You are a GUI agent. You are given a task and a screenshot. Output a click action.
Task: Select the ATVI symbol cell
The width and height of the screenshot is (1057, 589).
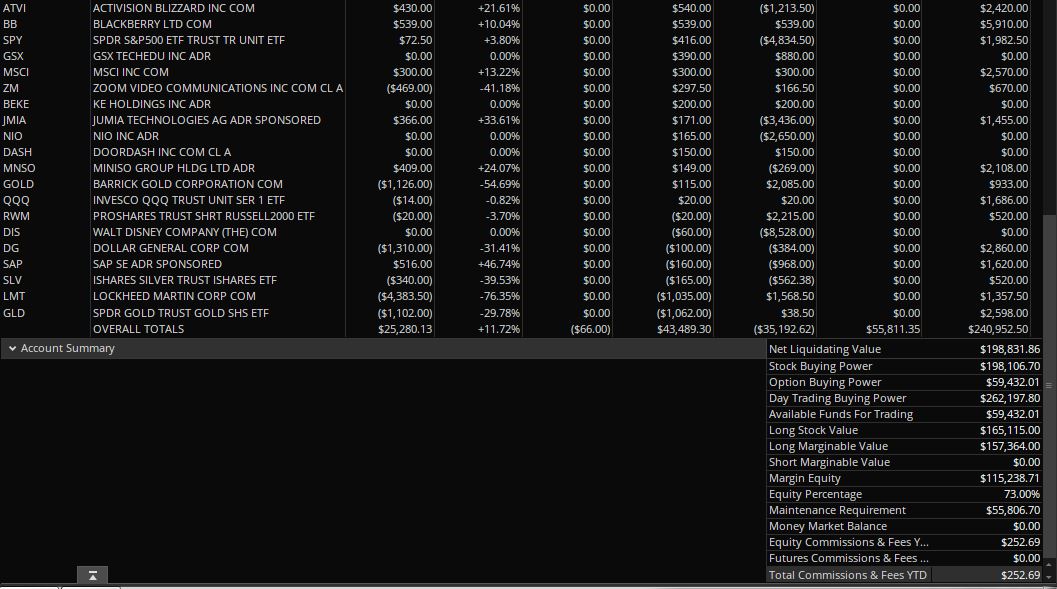14,8
